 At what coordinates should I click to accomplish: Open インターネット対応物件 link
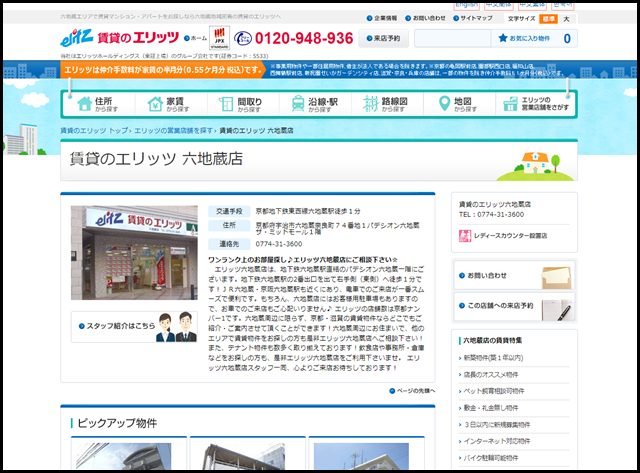pos(496,441)
